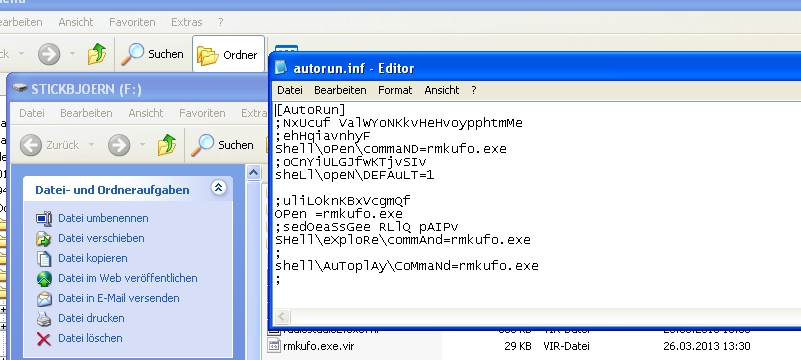Go up one folder in back Explorer

coord(97,54)
